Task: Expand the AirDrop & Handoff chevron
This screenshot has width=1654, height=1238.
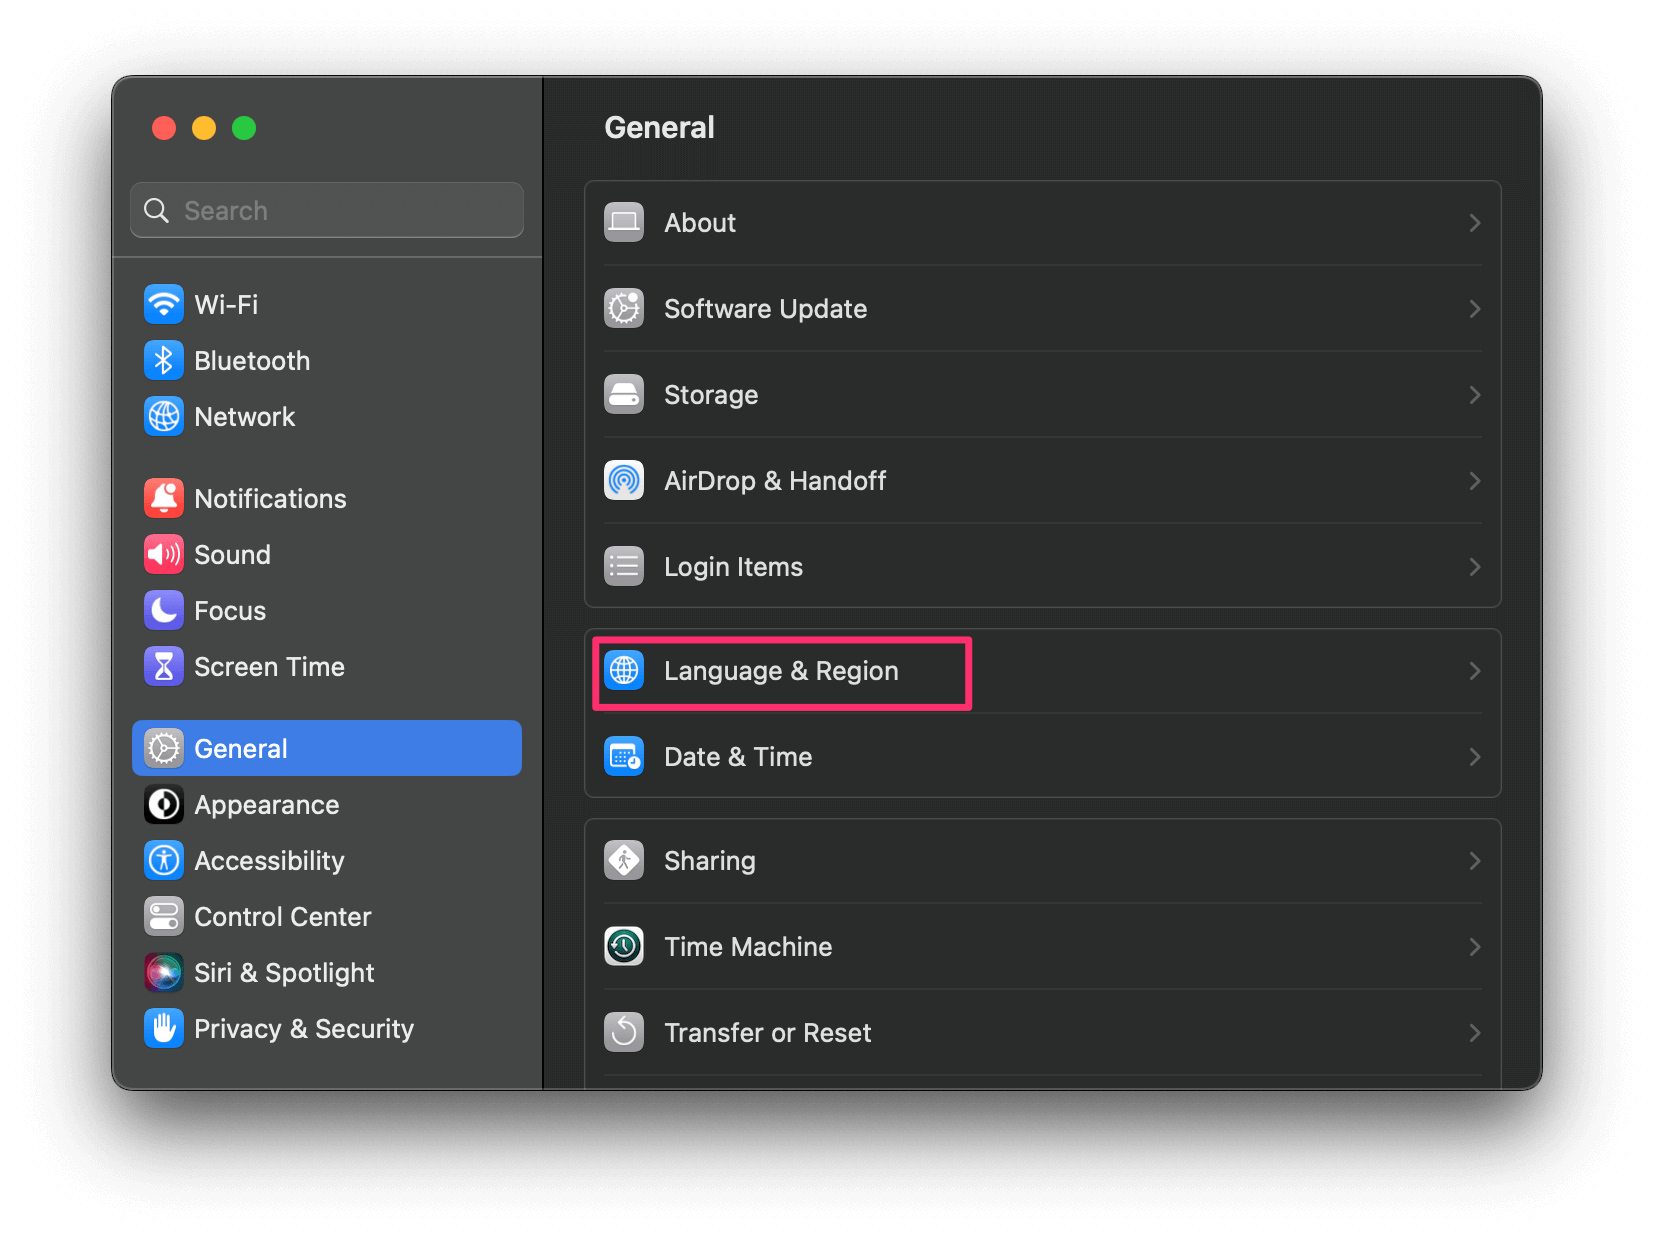Action: 1474,480
